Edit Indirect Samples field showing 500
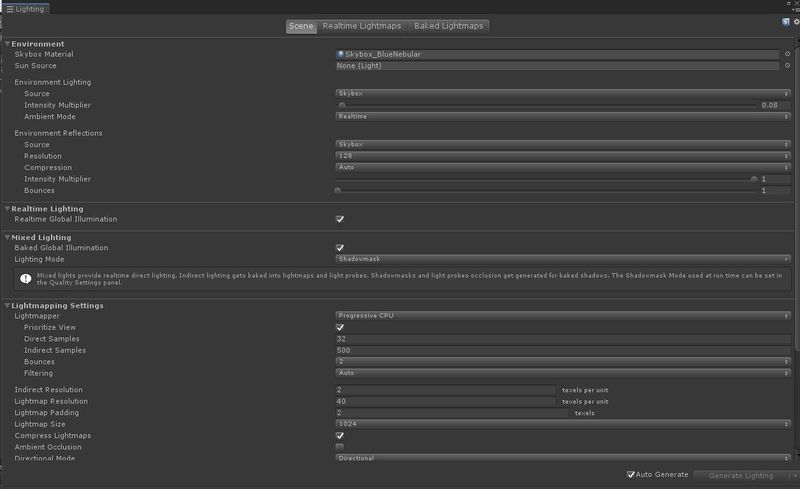The image size is (800, 489). (563, 350)
